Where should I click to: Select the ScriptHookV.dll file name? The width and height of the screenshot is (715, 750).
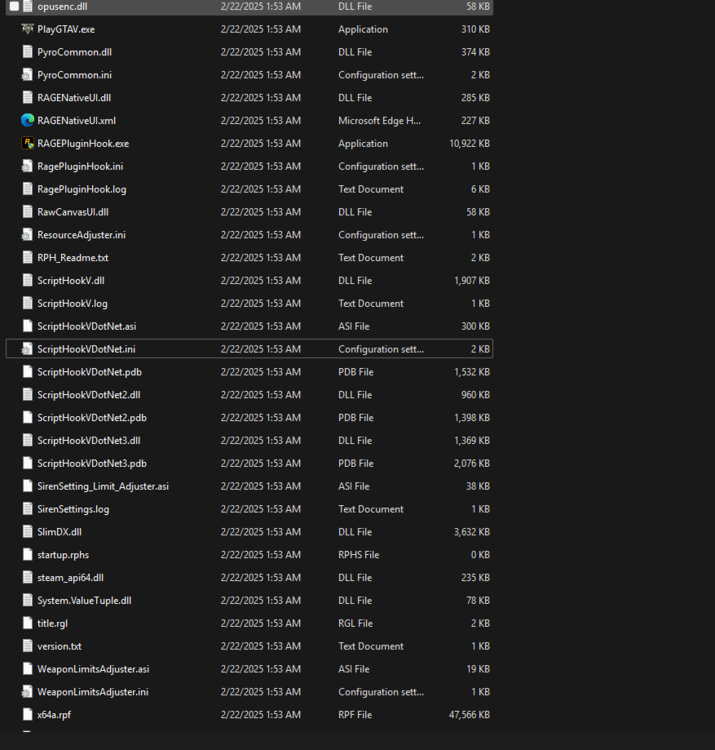pos(71,281)
